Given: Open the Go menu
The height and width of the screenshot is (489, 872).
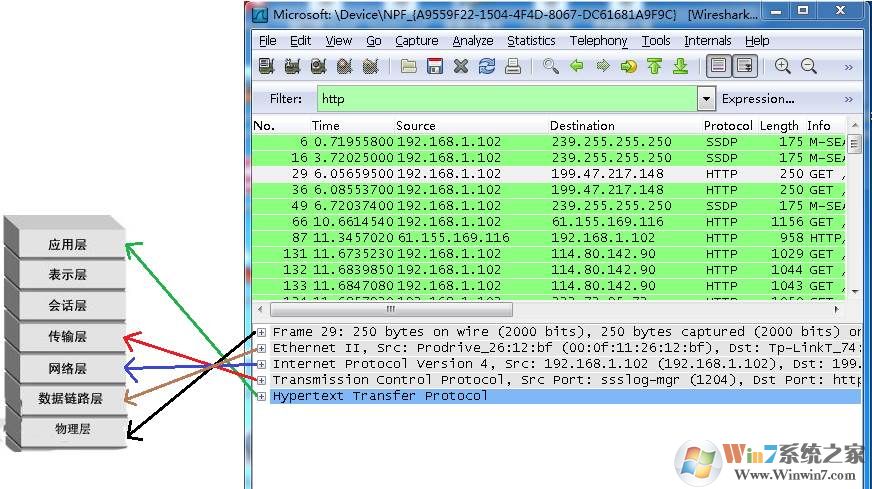Looking at the screenshot, I should click(x=374, y=41).
